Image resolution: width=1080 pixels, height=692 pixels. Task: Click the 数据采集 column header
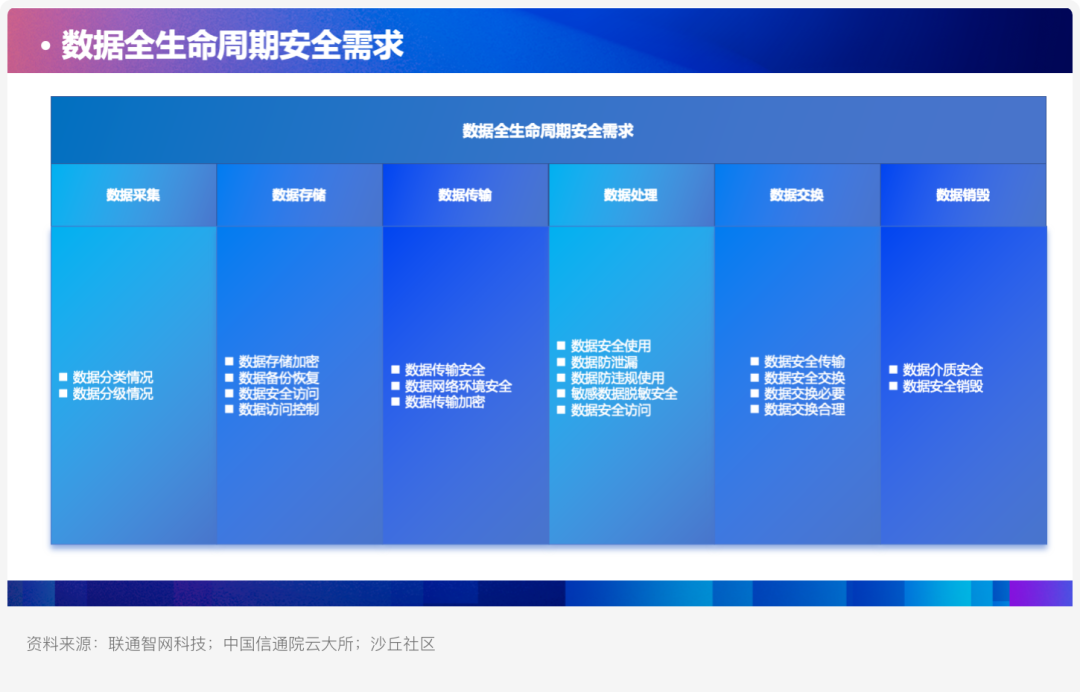(x=133, y=195)
